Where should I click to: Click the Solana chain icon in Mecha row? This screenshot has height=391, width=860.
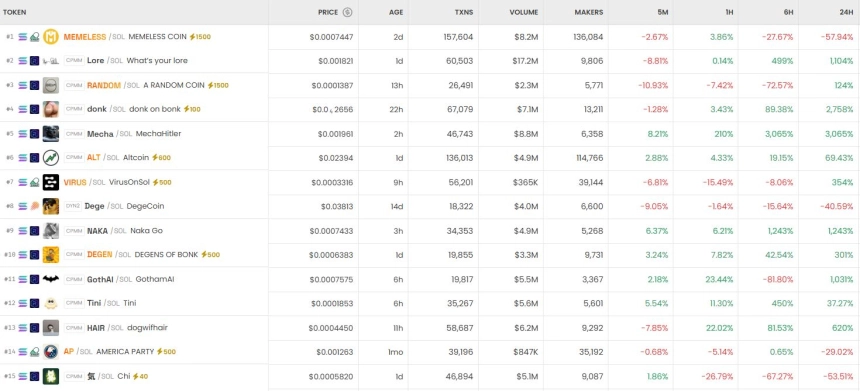point(22,134)
